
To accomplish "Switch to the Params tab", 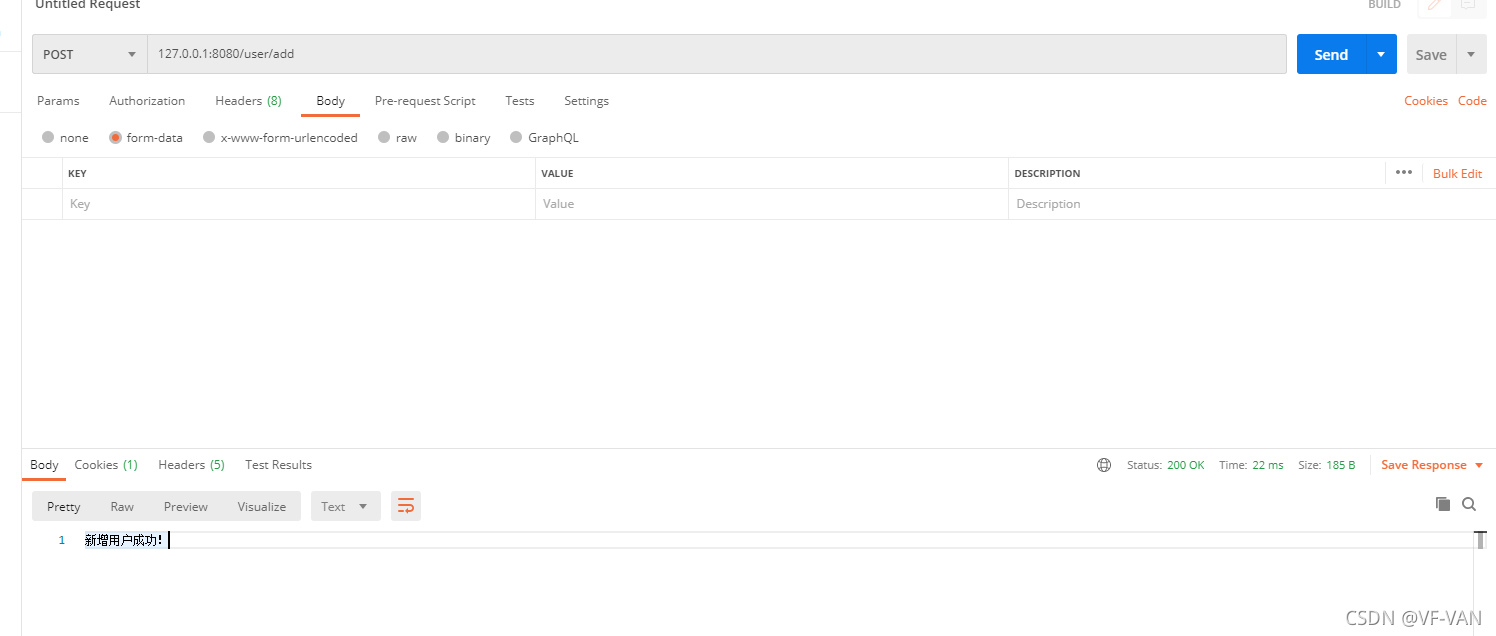I will point(58,100).
